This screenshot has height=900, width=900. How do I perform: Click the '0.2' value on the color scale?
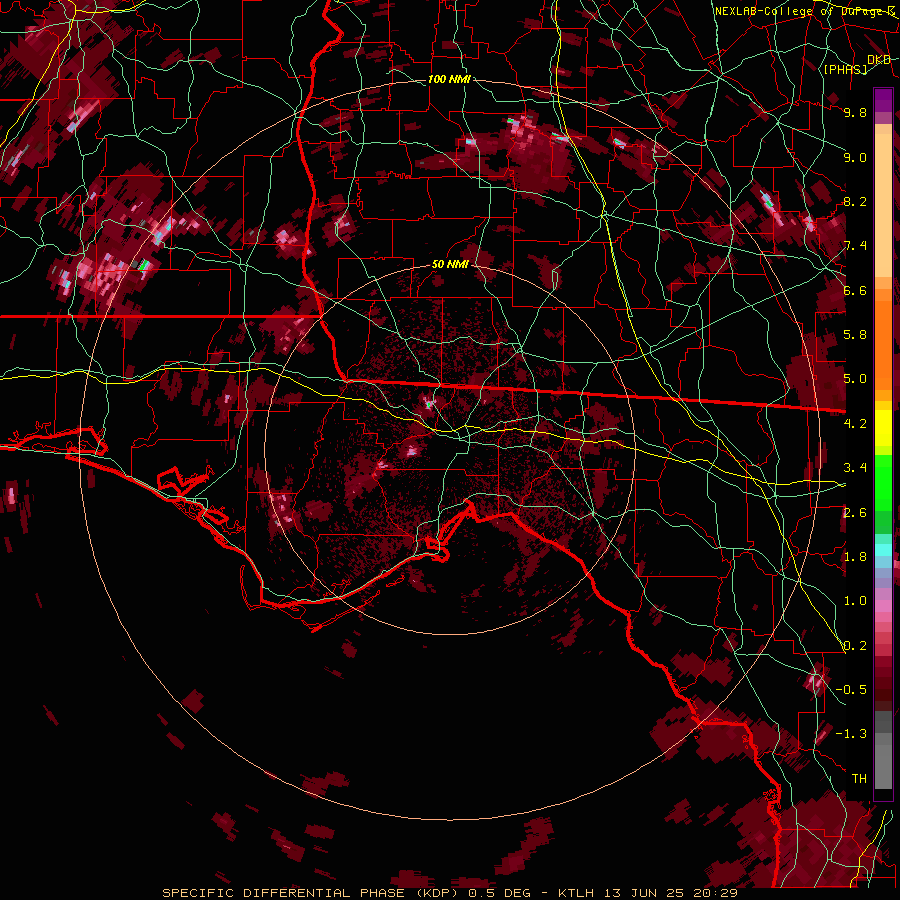coord(855,646)
